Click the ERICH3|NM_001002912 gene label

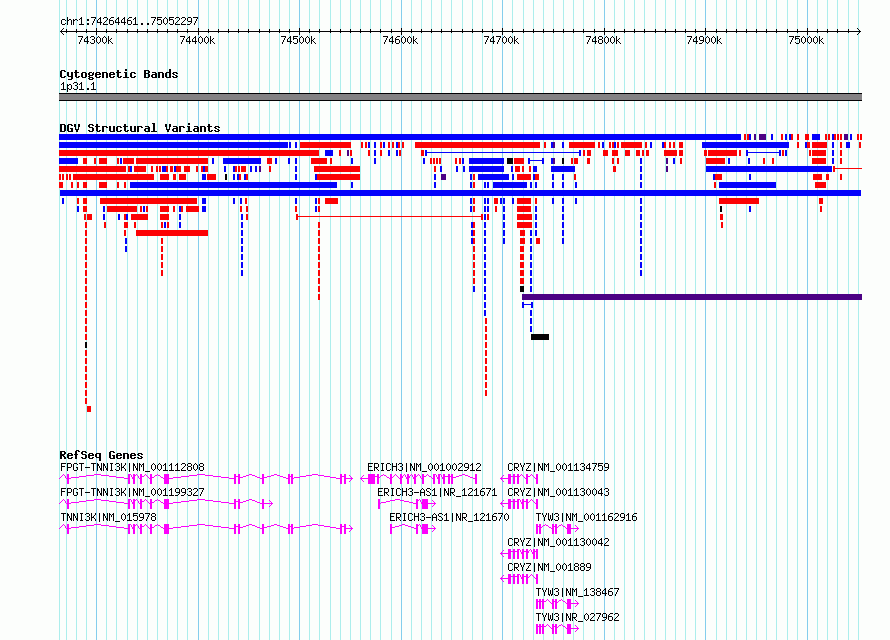click(424, 467)
